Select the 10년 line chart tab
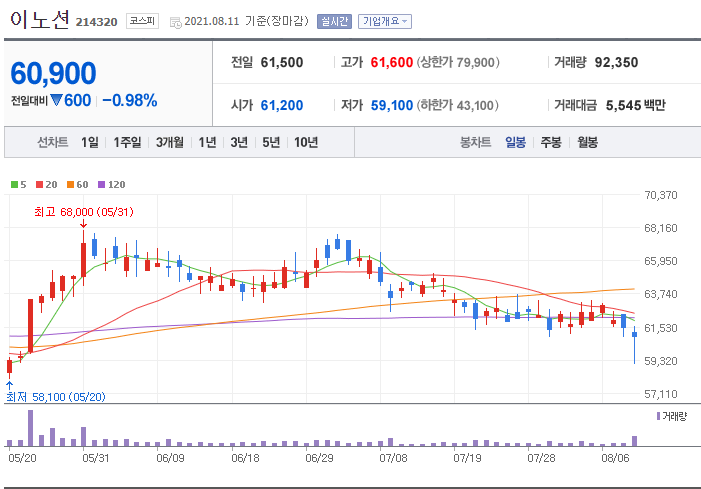The width and height of the screenshot is (701, 489). click(x=306, y=143)
